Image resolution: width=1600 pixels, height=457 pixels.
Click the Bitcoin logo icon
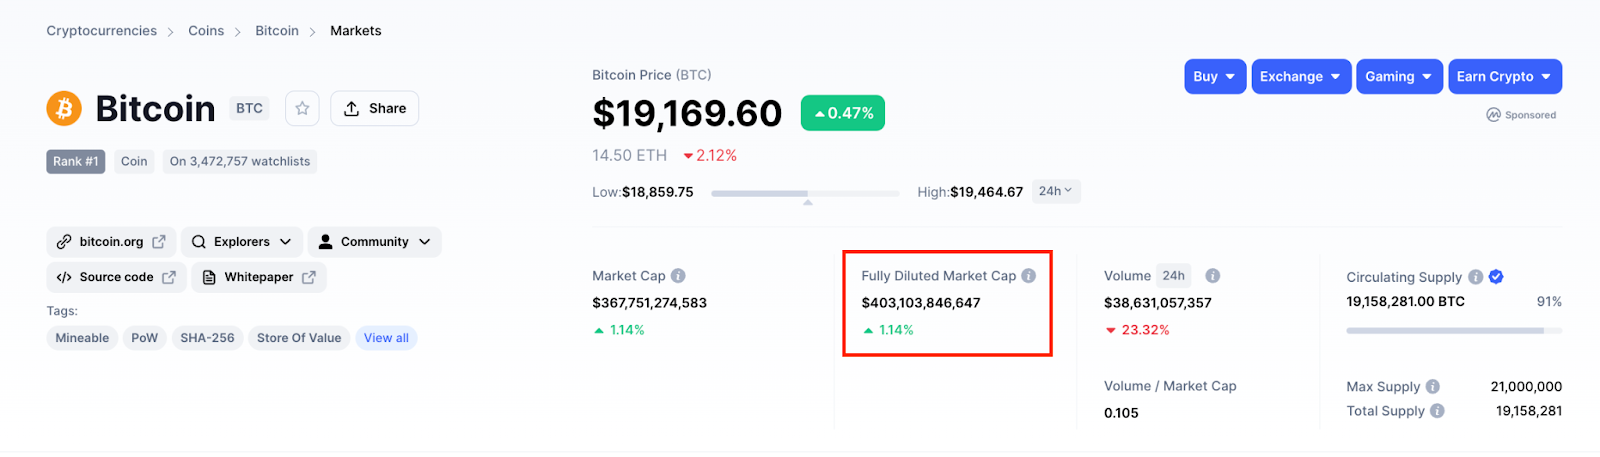click(x=64, y=108)
